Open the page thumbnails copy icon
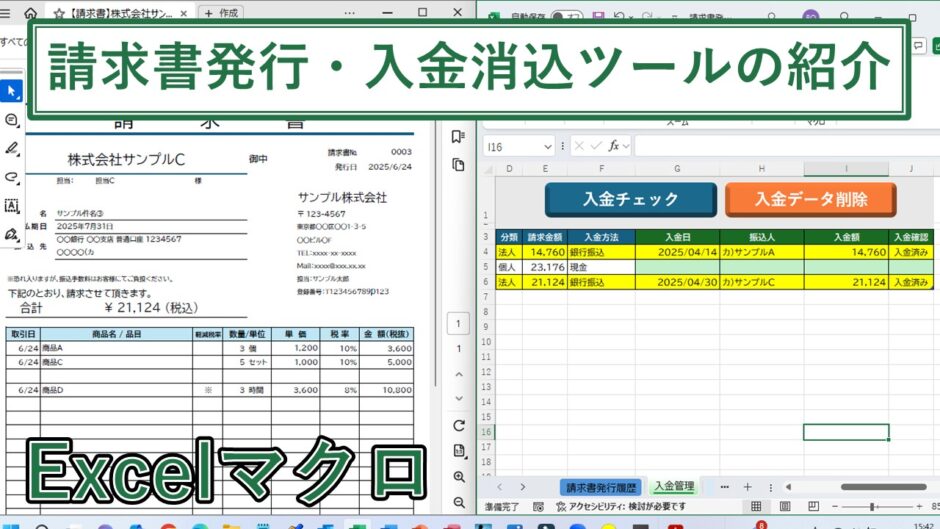This screenshot has height=529, width=940. coord(458,165)
